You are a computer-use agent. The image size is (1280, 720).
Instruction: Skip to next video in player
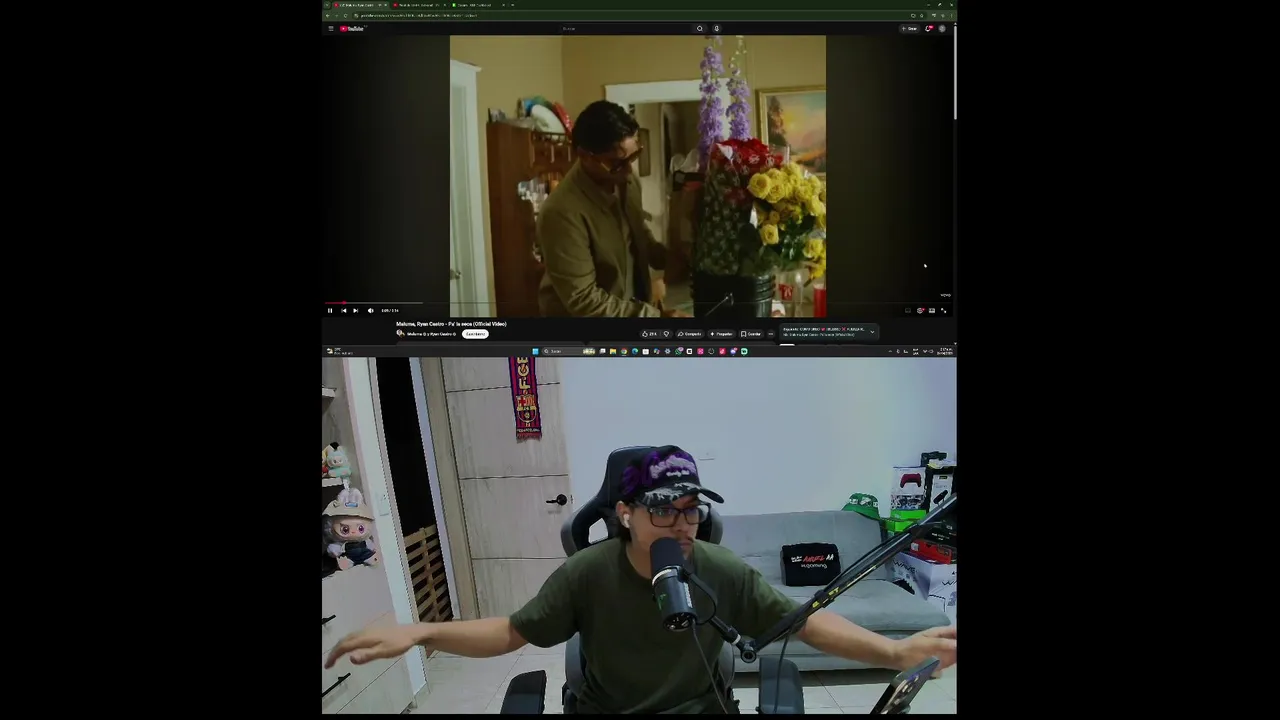(355, 310)
